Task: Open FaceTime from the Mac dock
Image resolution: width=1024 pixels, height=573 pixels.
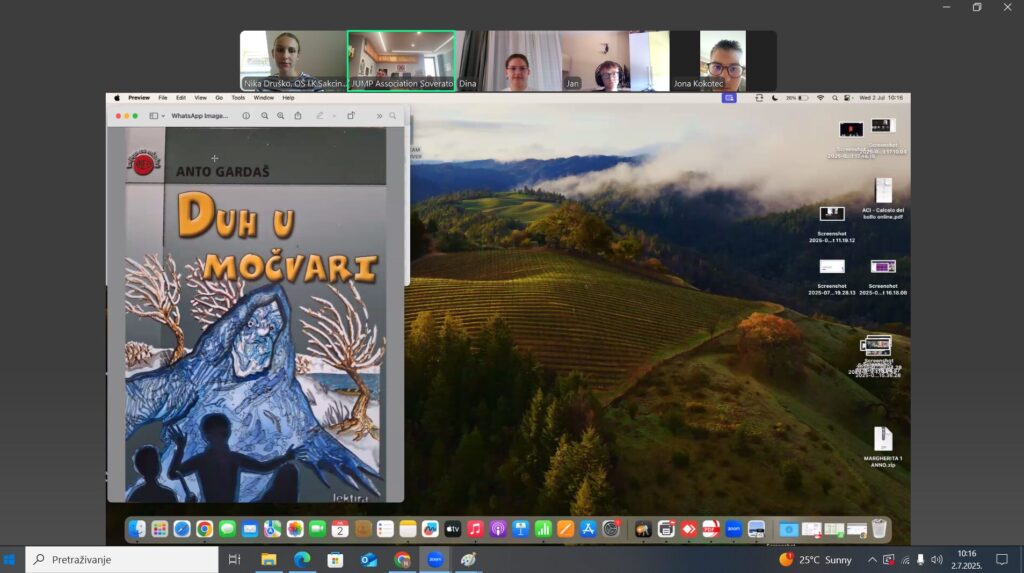Action: point(317,529)
